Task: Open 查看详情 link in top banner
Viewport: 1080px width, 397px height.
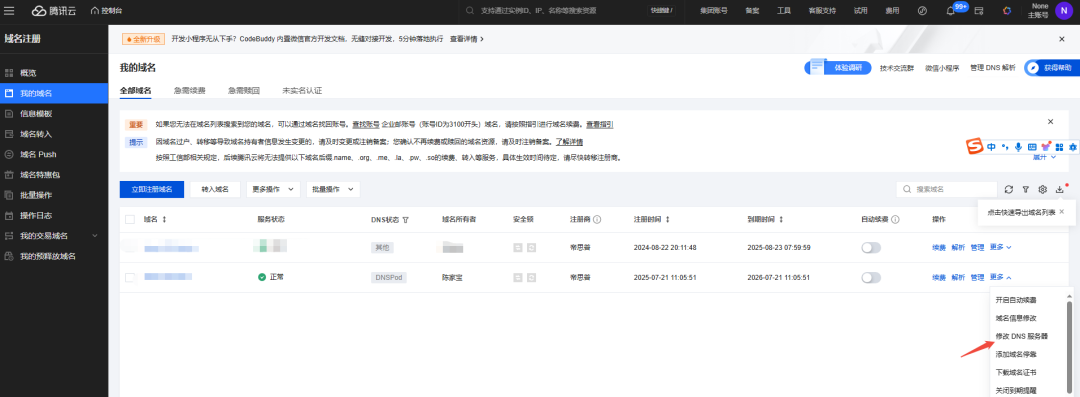Action: [466, 39]
